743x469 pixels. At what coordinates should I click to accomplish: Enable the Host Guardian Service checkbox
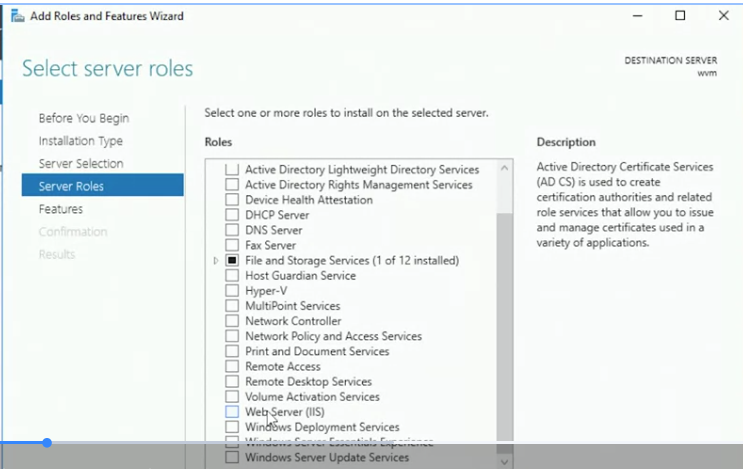tap(232, 275)
